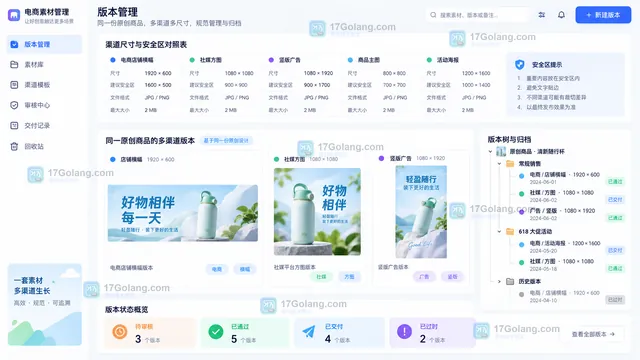Click the 活动海报 column header in the table
The width and height of the screenshot is (640, 360).
(x=448, y=60)
